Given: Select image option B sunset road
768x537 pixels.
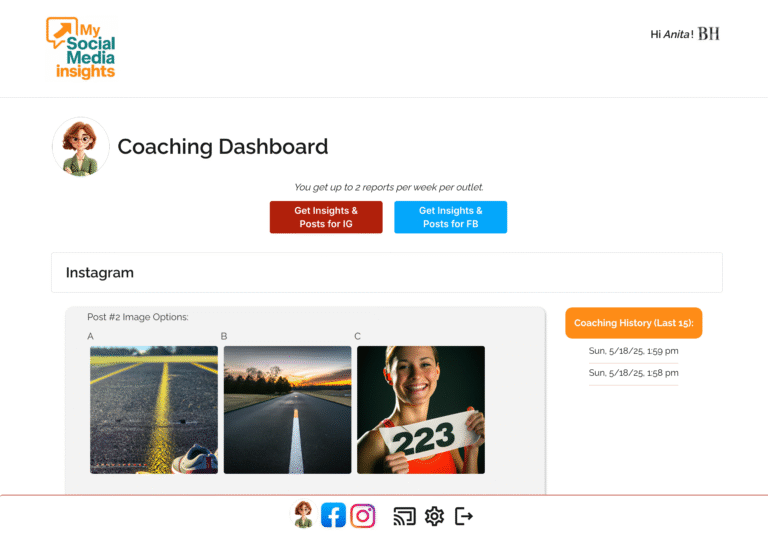Looking at the screenshot, I should coord(288,410).
